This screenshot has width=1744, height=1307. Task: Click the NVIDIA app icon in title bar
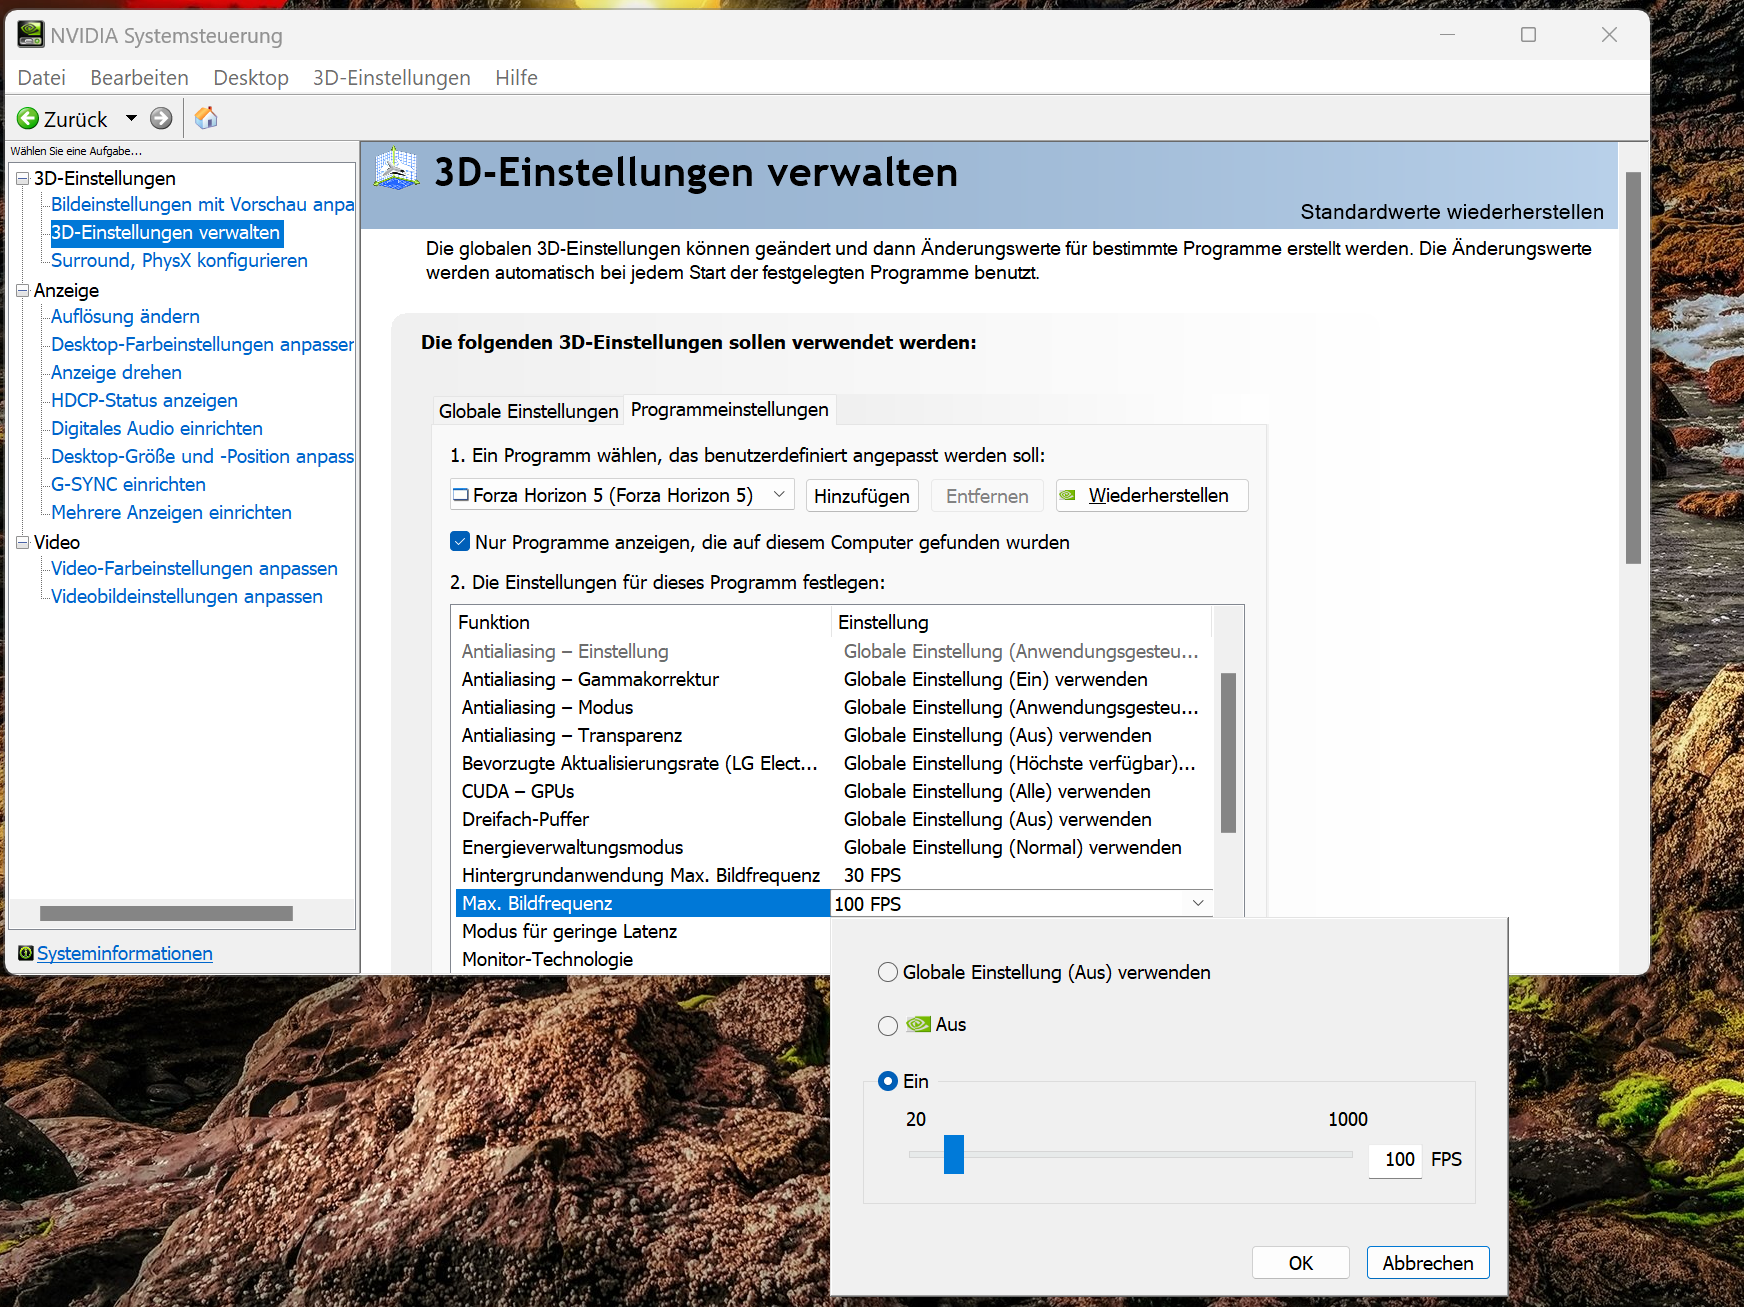[31, 35]
